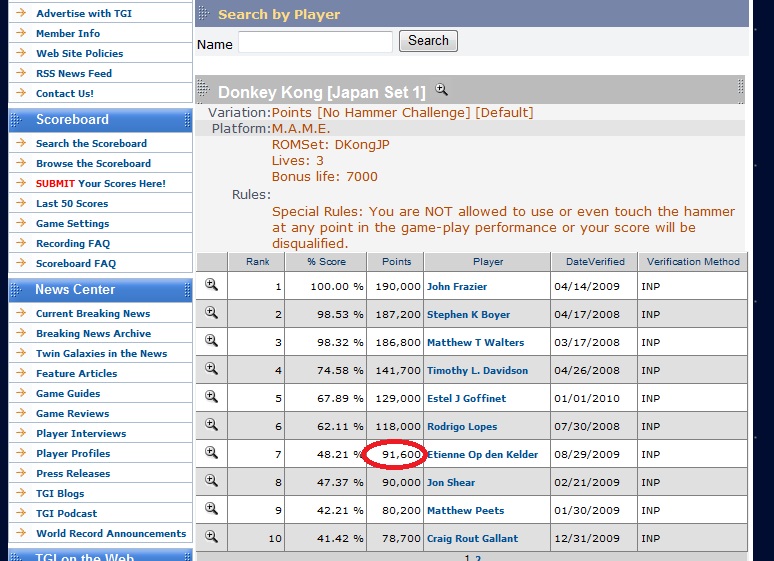Open the Web Site Policies page
The height and width of the screenshot is (561, 774).
[x=79, y=53]
